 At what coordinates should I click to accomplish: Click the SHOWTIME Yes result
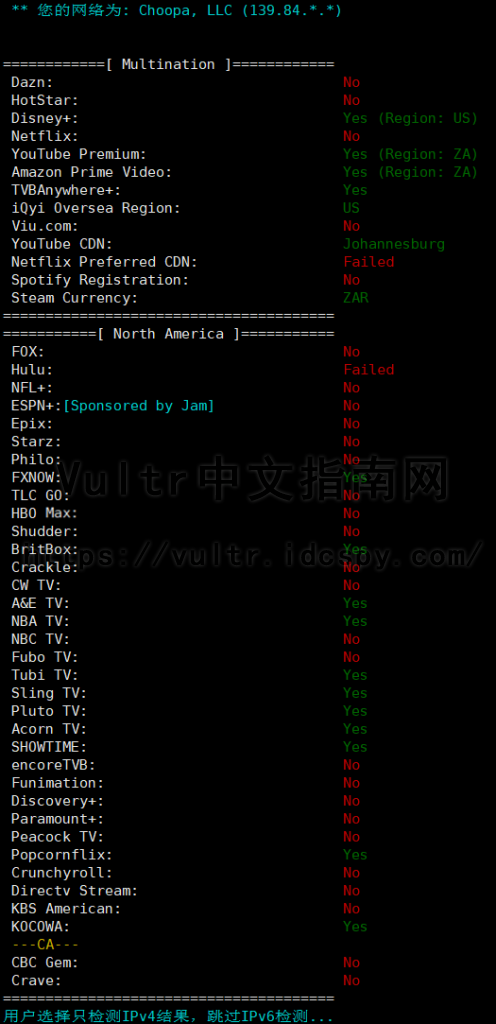[x=356, y=746]
